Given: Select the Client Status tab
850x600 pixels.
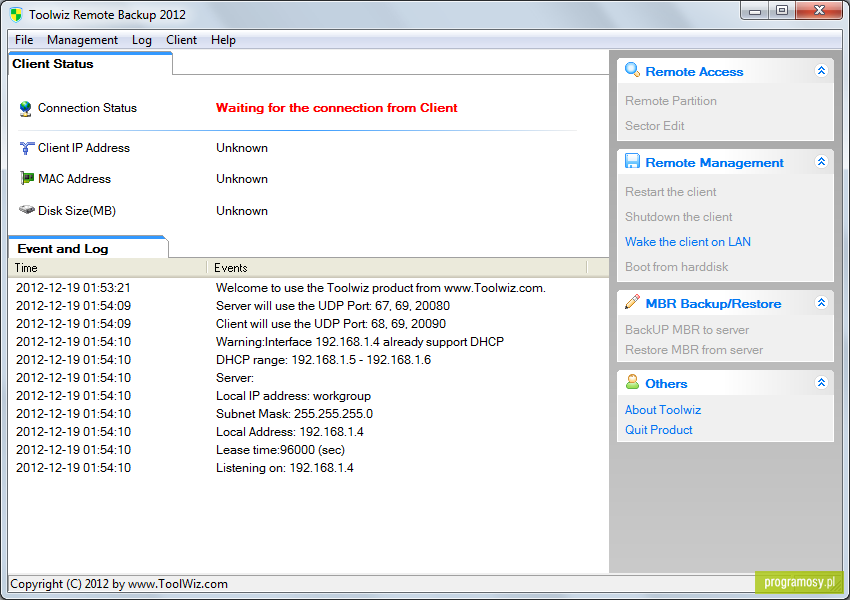Looking at the screenshot, I should pyautogui.click(x=91, y=64).
